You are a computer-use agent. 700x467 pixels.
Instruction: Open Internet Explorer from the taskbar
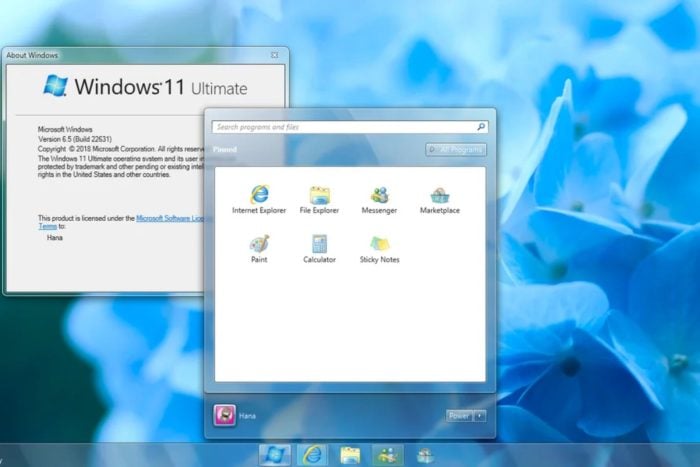point(312,455)
